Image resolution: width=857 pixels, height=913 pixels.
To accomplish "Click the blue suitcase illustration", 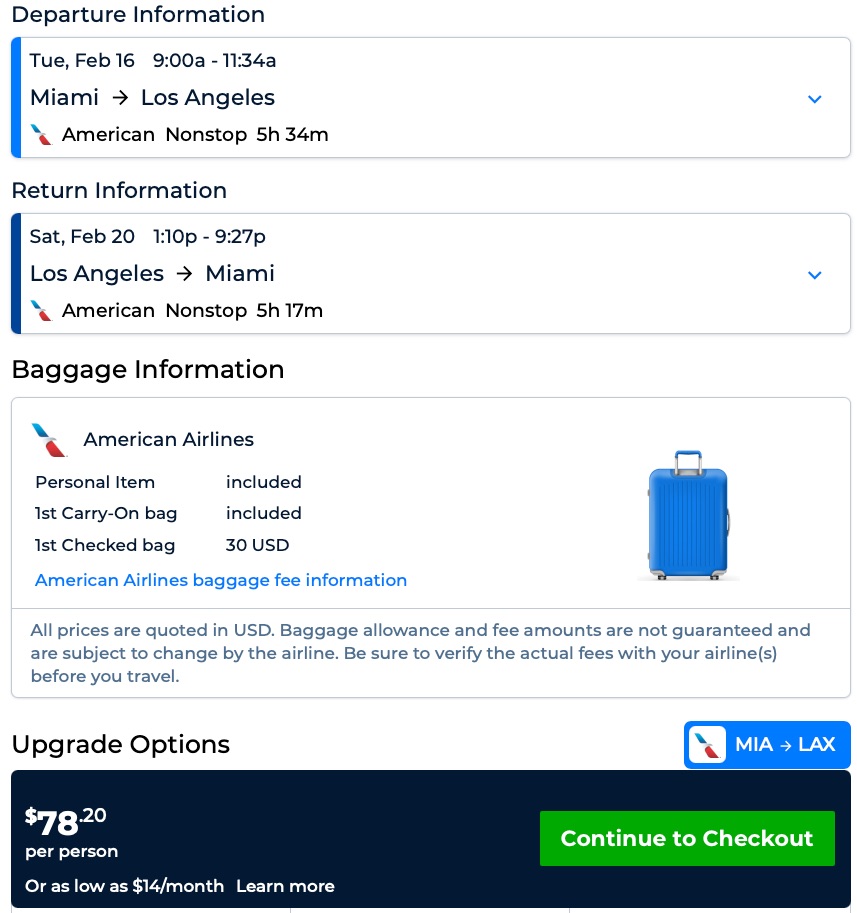I will point(687,514).
